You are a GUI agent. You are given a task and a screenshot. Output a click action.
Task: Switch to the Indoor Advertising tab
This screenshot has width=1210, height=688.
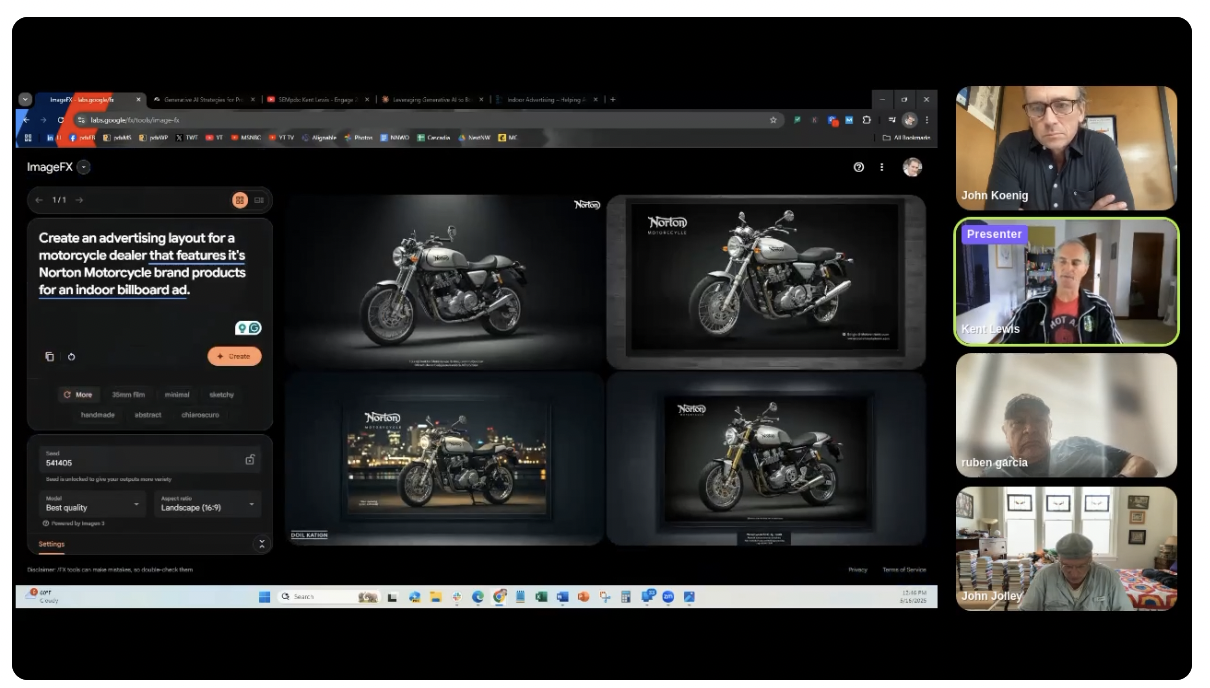548,100
